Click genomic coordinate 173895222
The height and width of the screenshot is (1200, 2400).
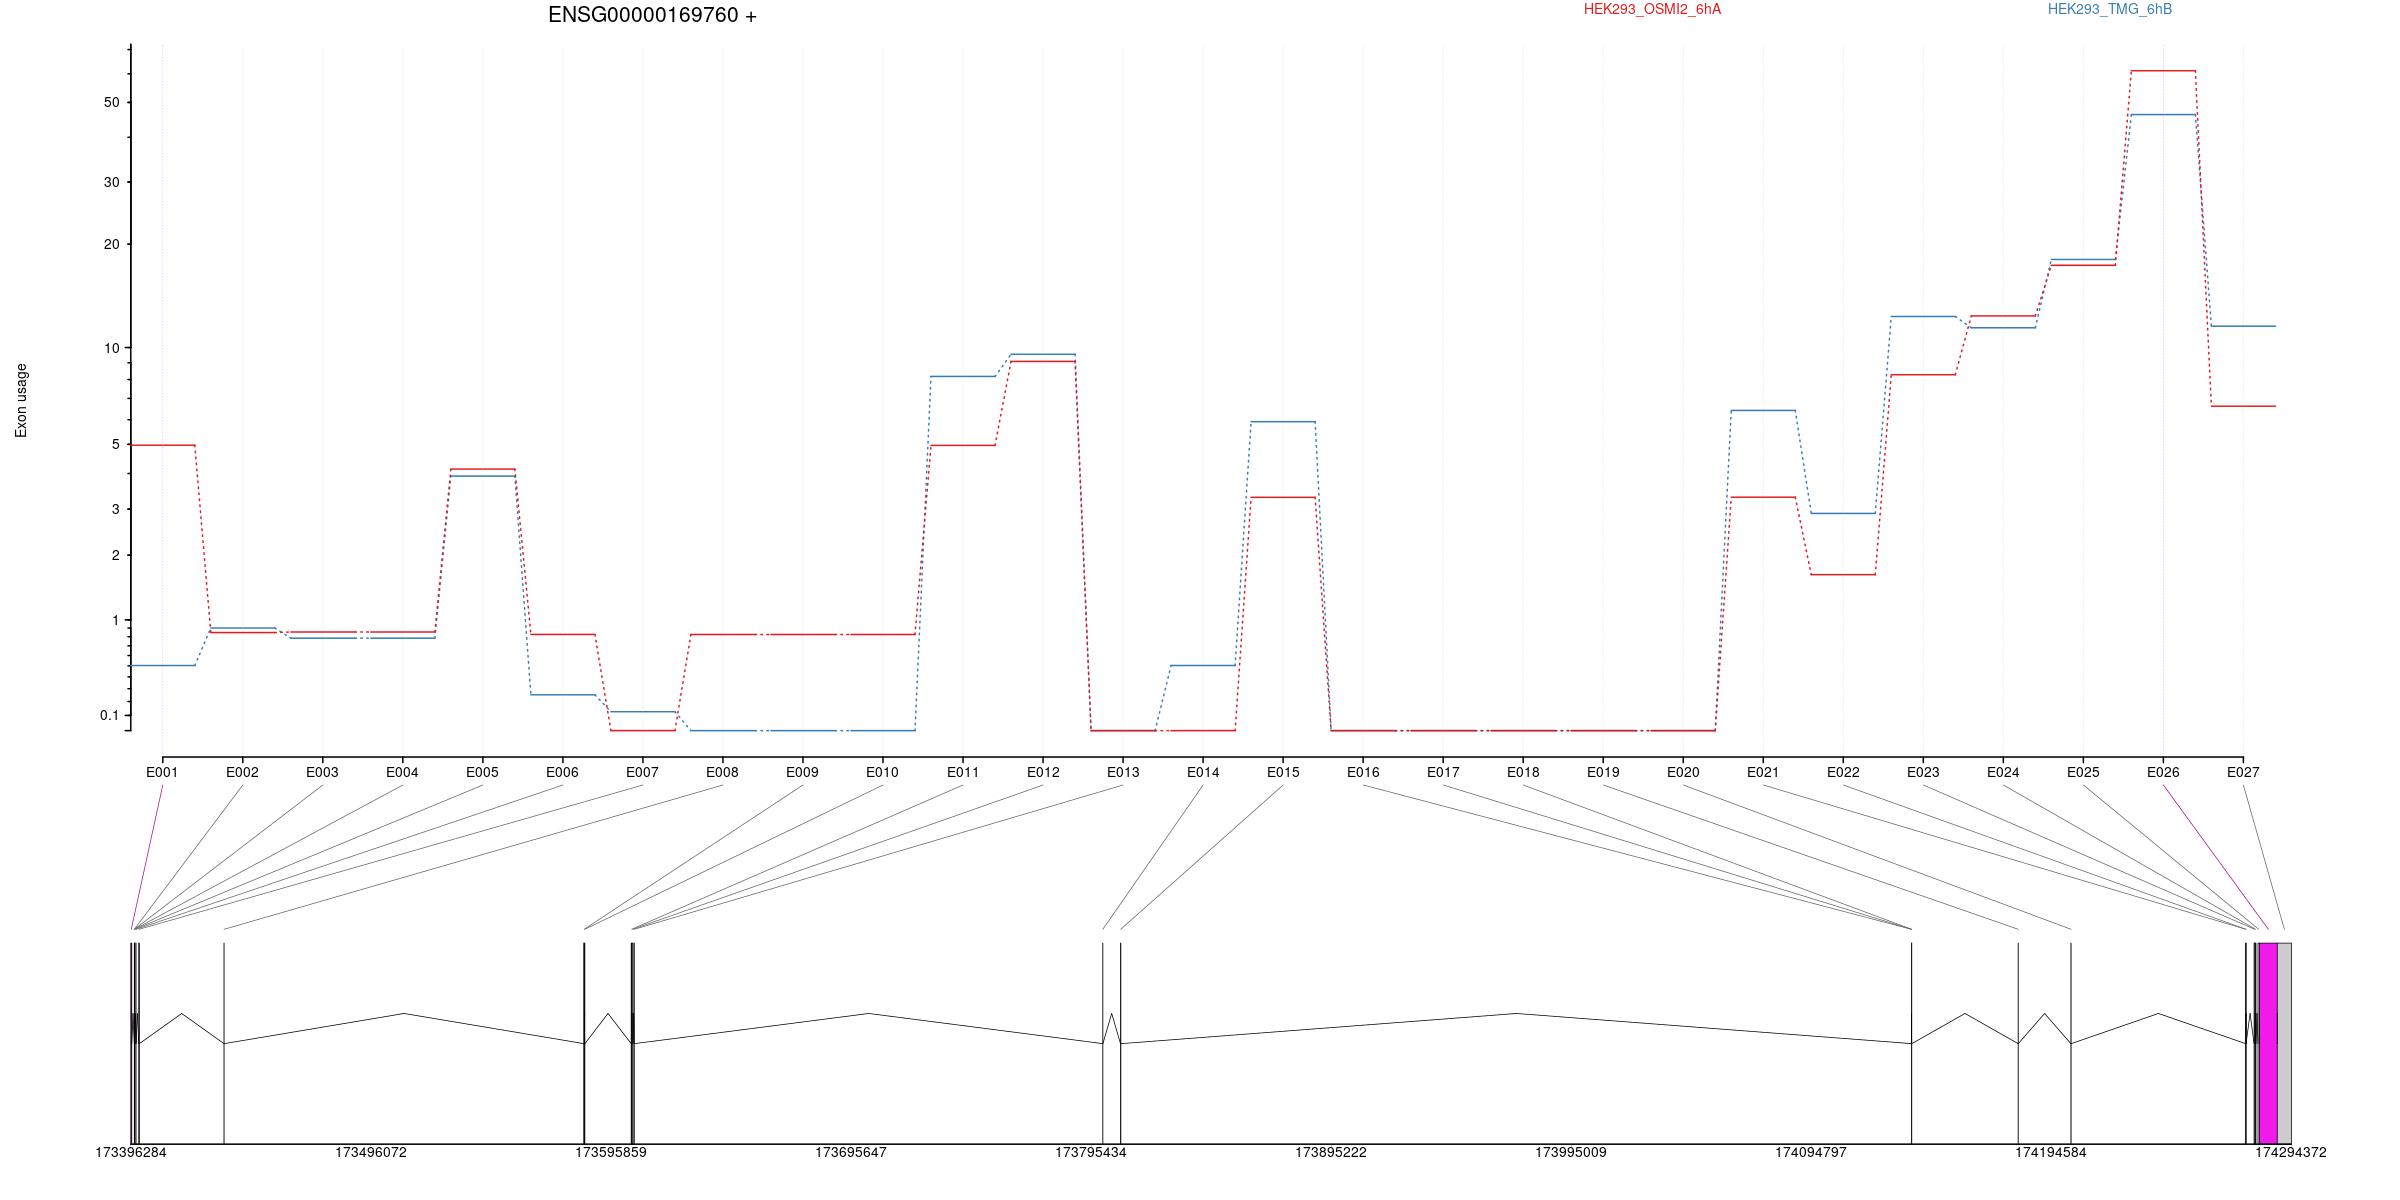point(1331,1153)
